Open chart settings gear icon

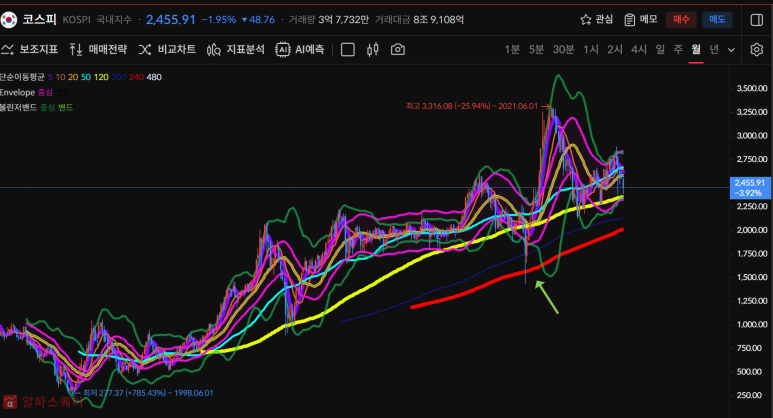coord(756,49)
